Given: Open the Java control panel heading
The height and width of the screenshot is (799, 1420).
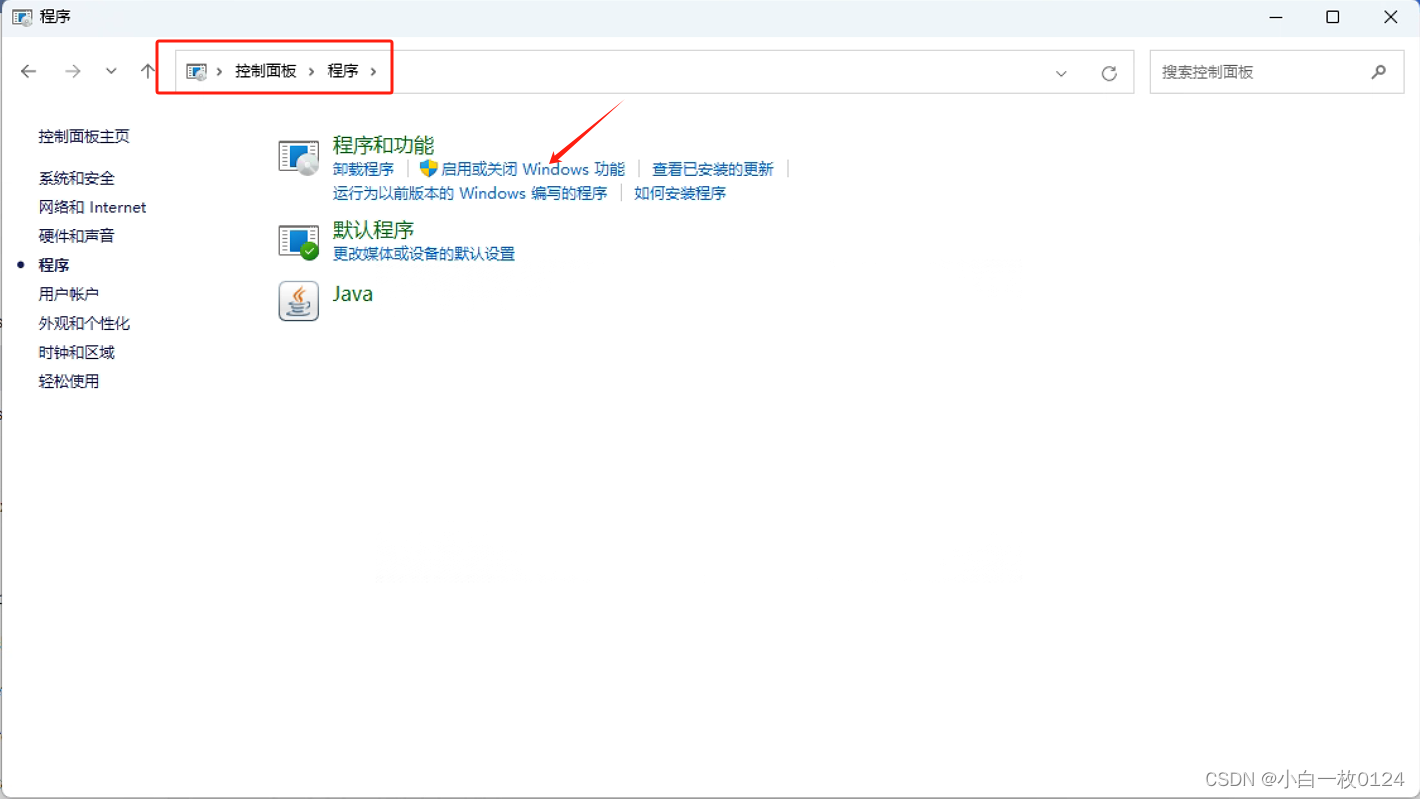Looking at the screenshot, I should point(353,294).
